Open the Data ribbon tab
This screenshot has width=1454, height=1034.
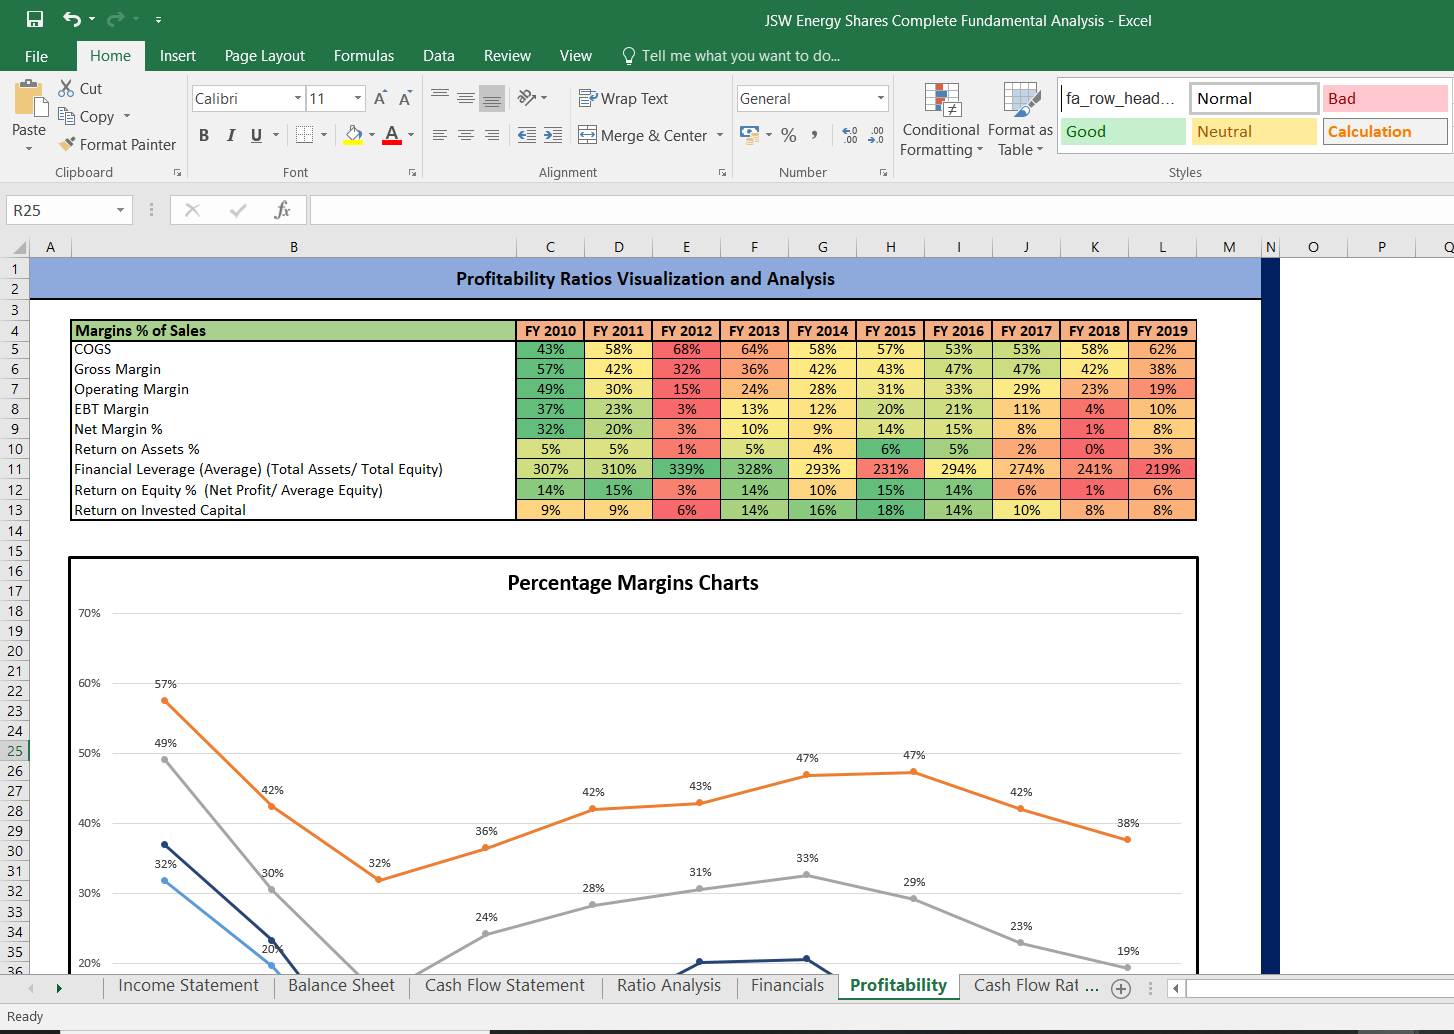pyautogui.click(x=439, y=56)
